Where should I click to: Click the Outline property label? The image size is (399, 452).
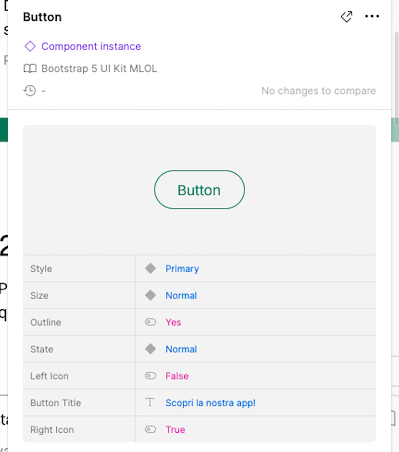coord(46,322)
